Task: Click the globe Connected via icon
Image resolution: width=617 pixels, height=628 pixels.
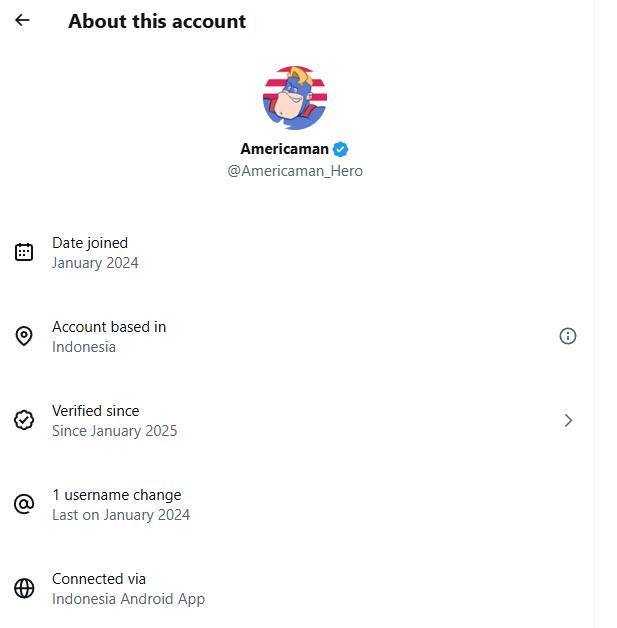Action: click(x=24, y=588)
